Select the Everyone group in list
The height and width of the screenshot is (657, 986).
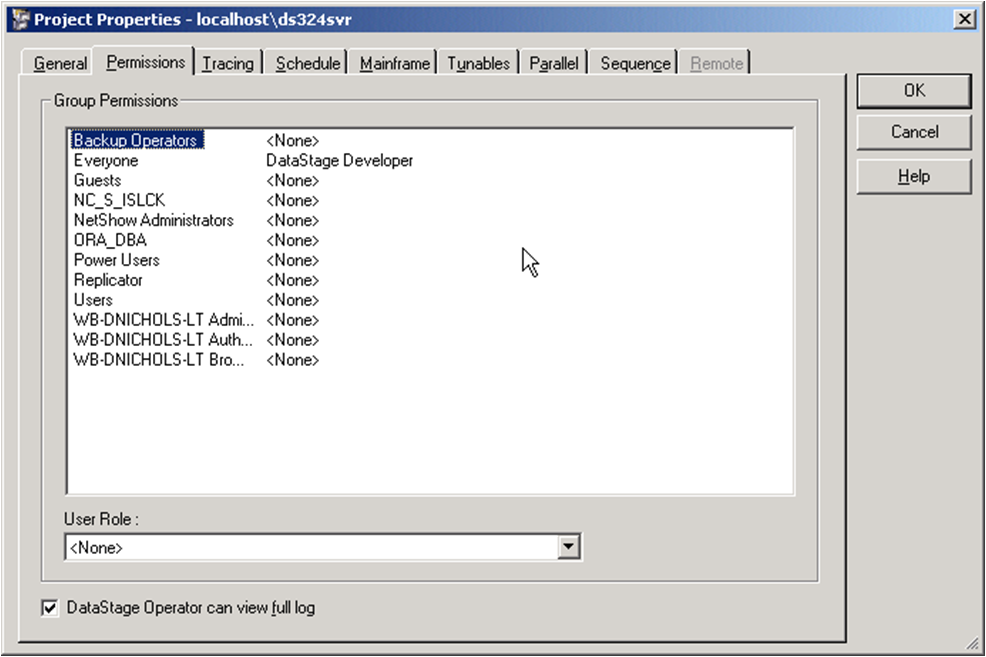(x=106, y=161)
